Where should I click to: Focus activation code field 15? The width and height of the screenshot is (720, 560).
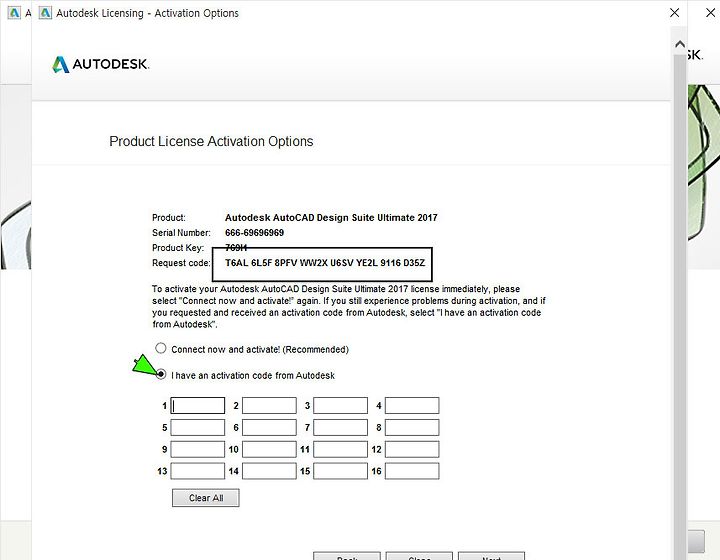click(x=340, y=471)
